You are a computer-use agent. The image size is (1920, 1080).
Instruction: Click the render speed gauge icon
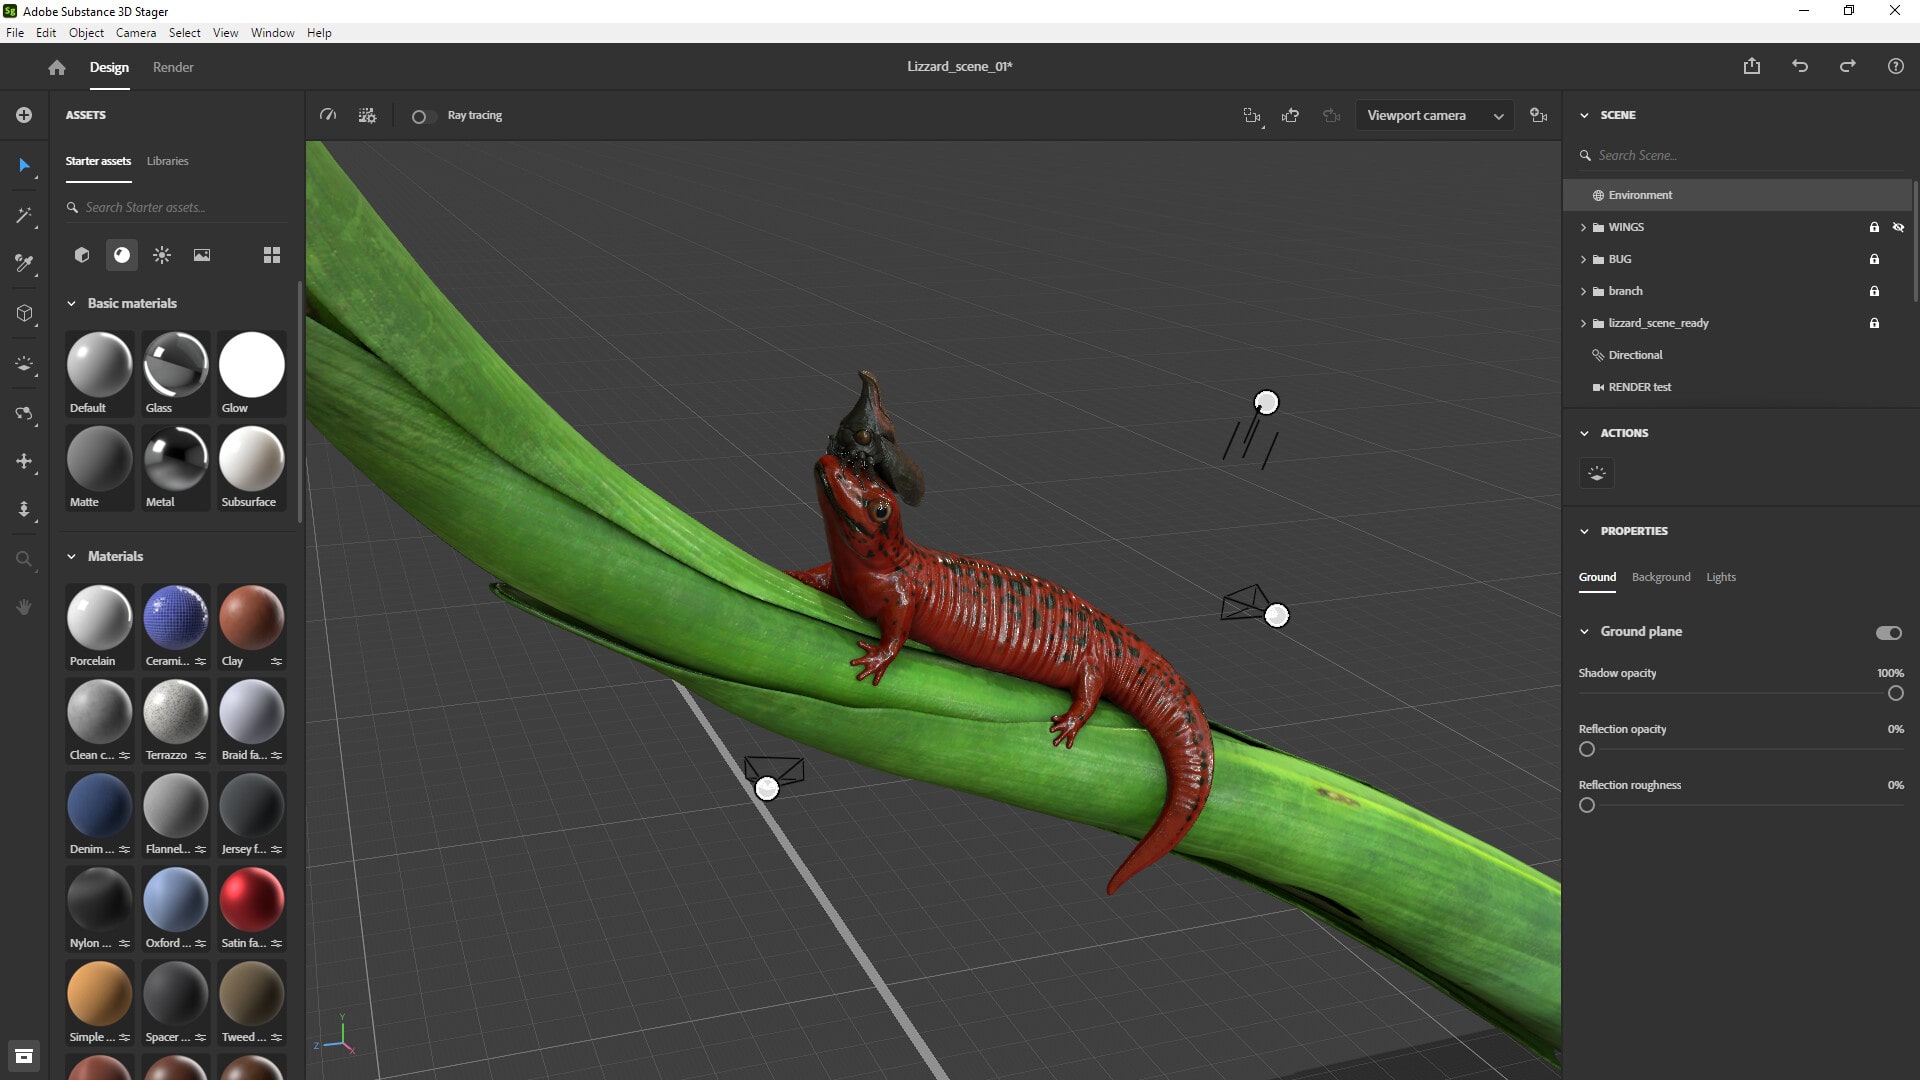point(328,115)
